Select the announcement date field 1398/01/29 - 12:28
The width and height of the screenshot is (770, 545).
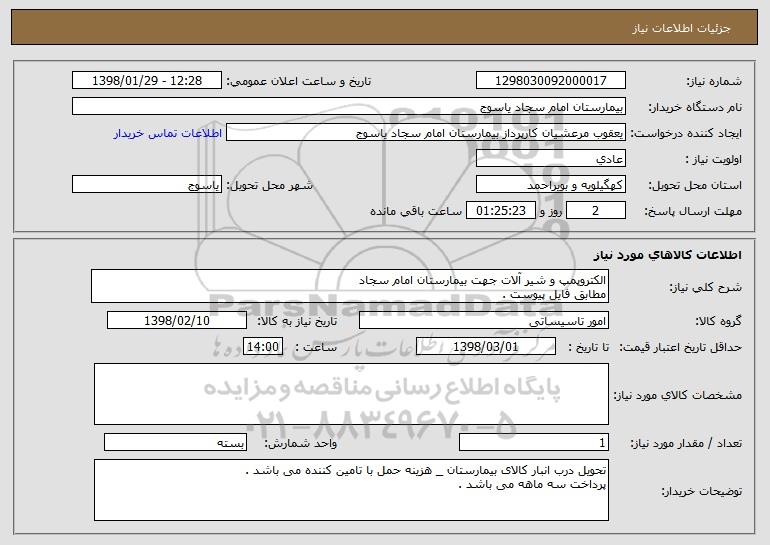(147, 80)
